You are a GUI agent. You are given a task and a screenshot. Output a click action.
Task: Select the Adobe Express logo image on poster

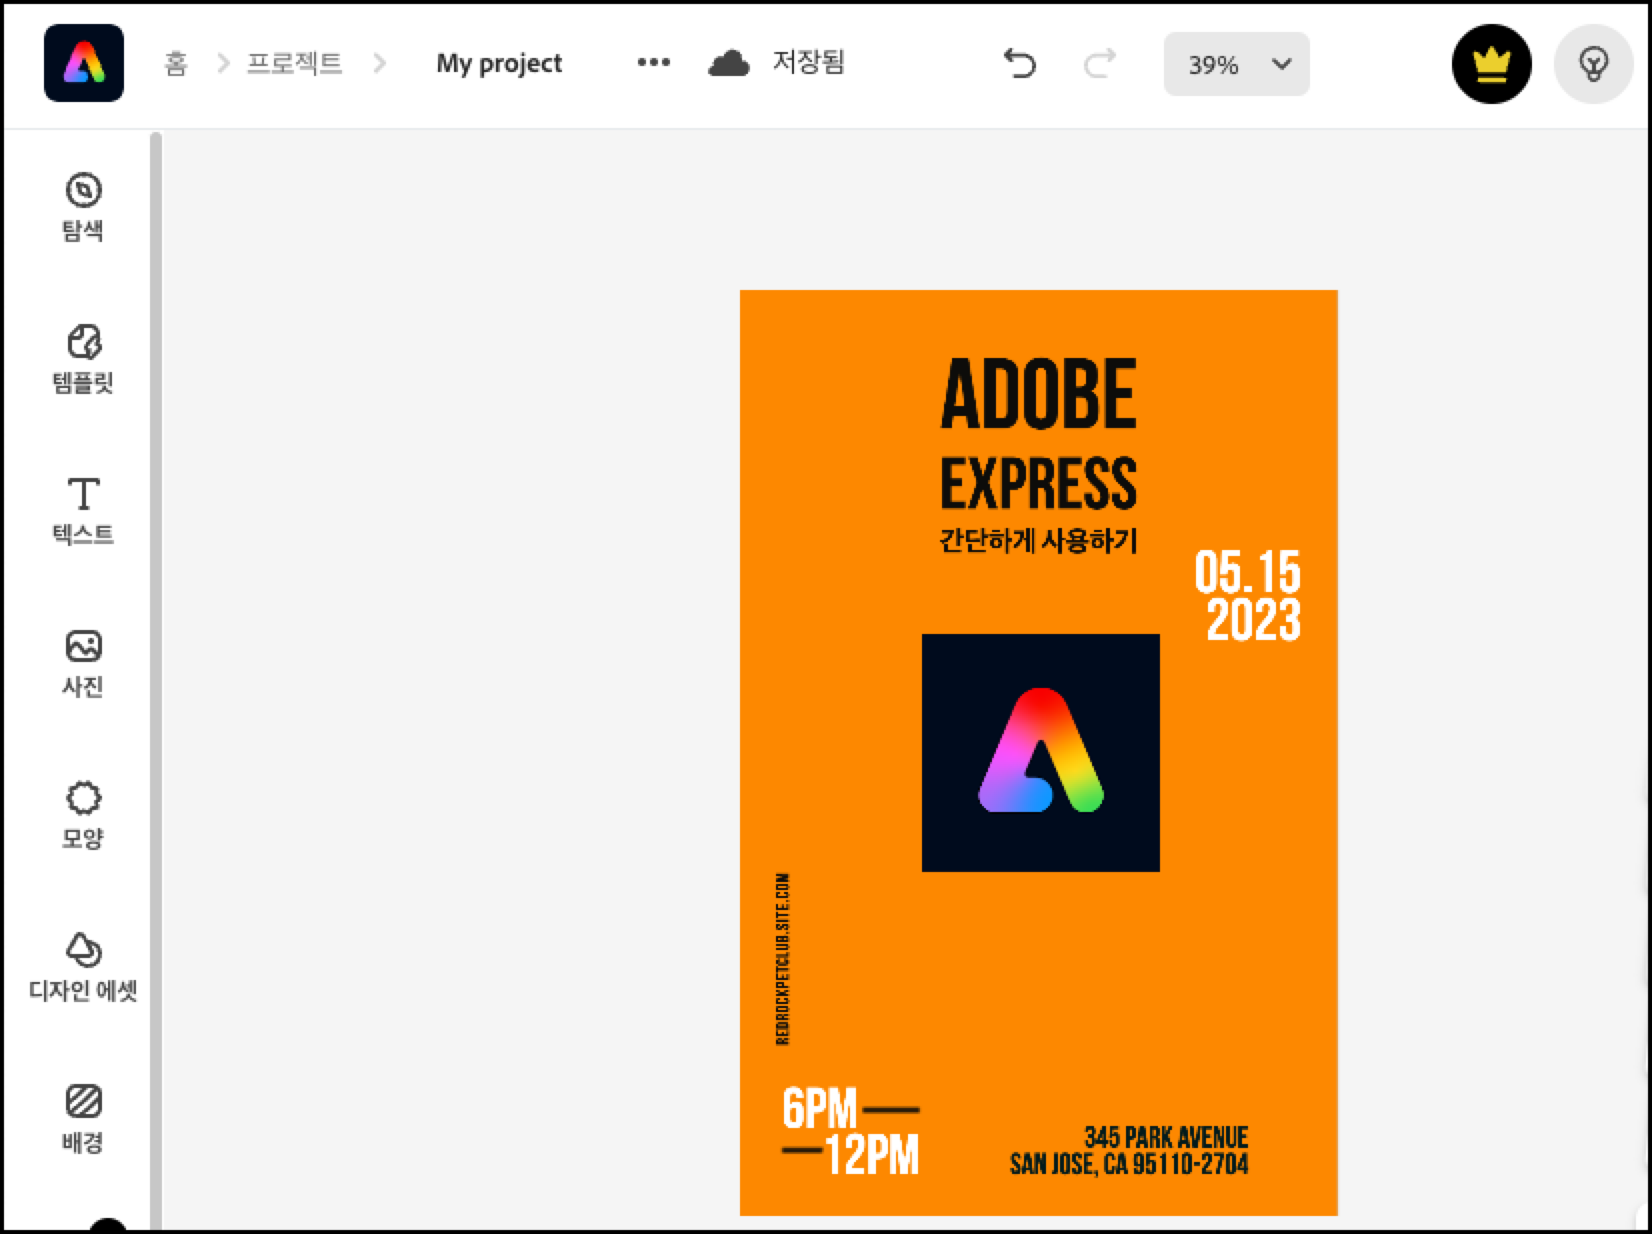(x=1041, y=753)
